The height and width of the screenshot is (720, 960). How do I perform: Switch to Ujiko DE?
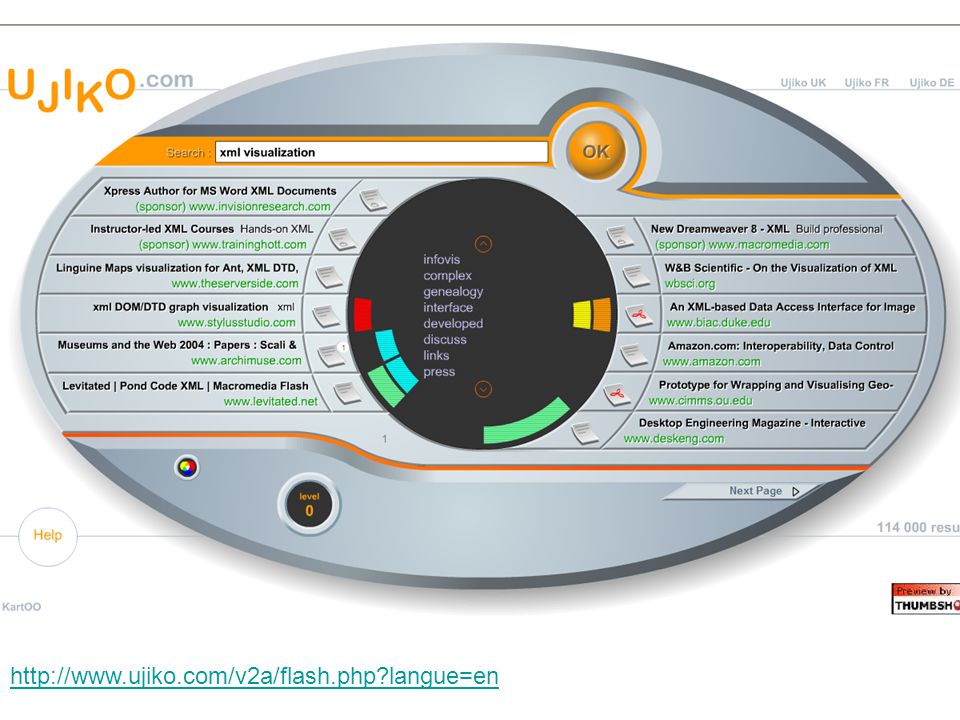[931, 83]
